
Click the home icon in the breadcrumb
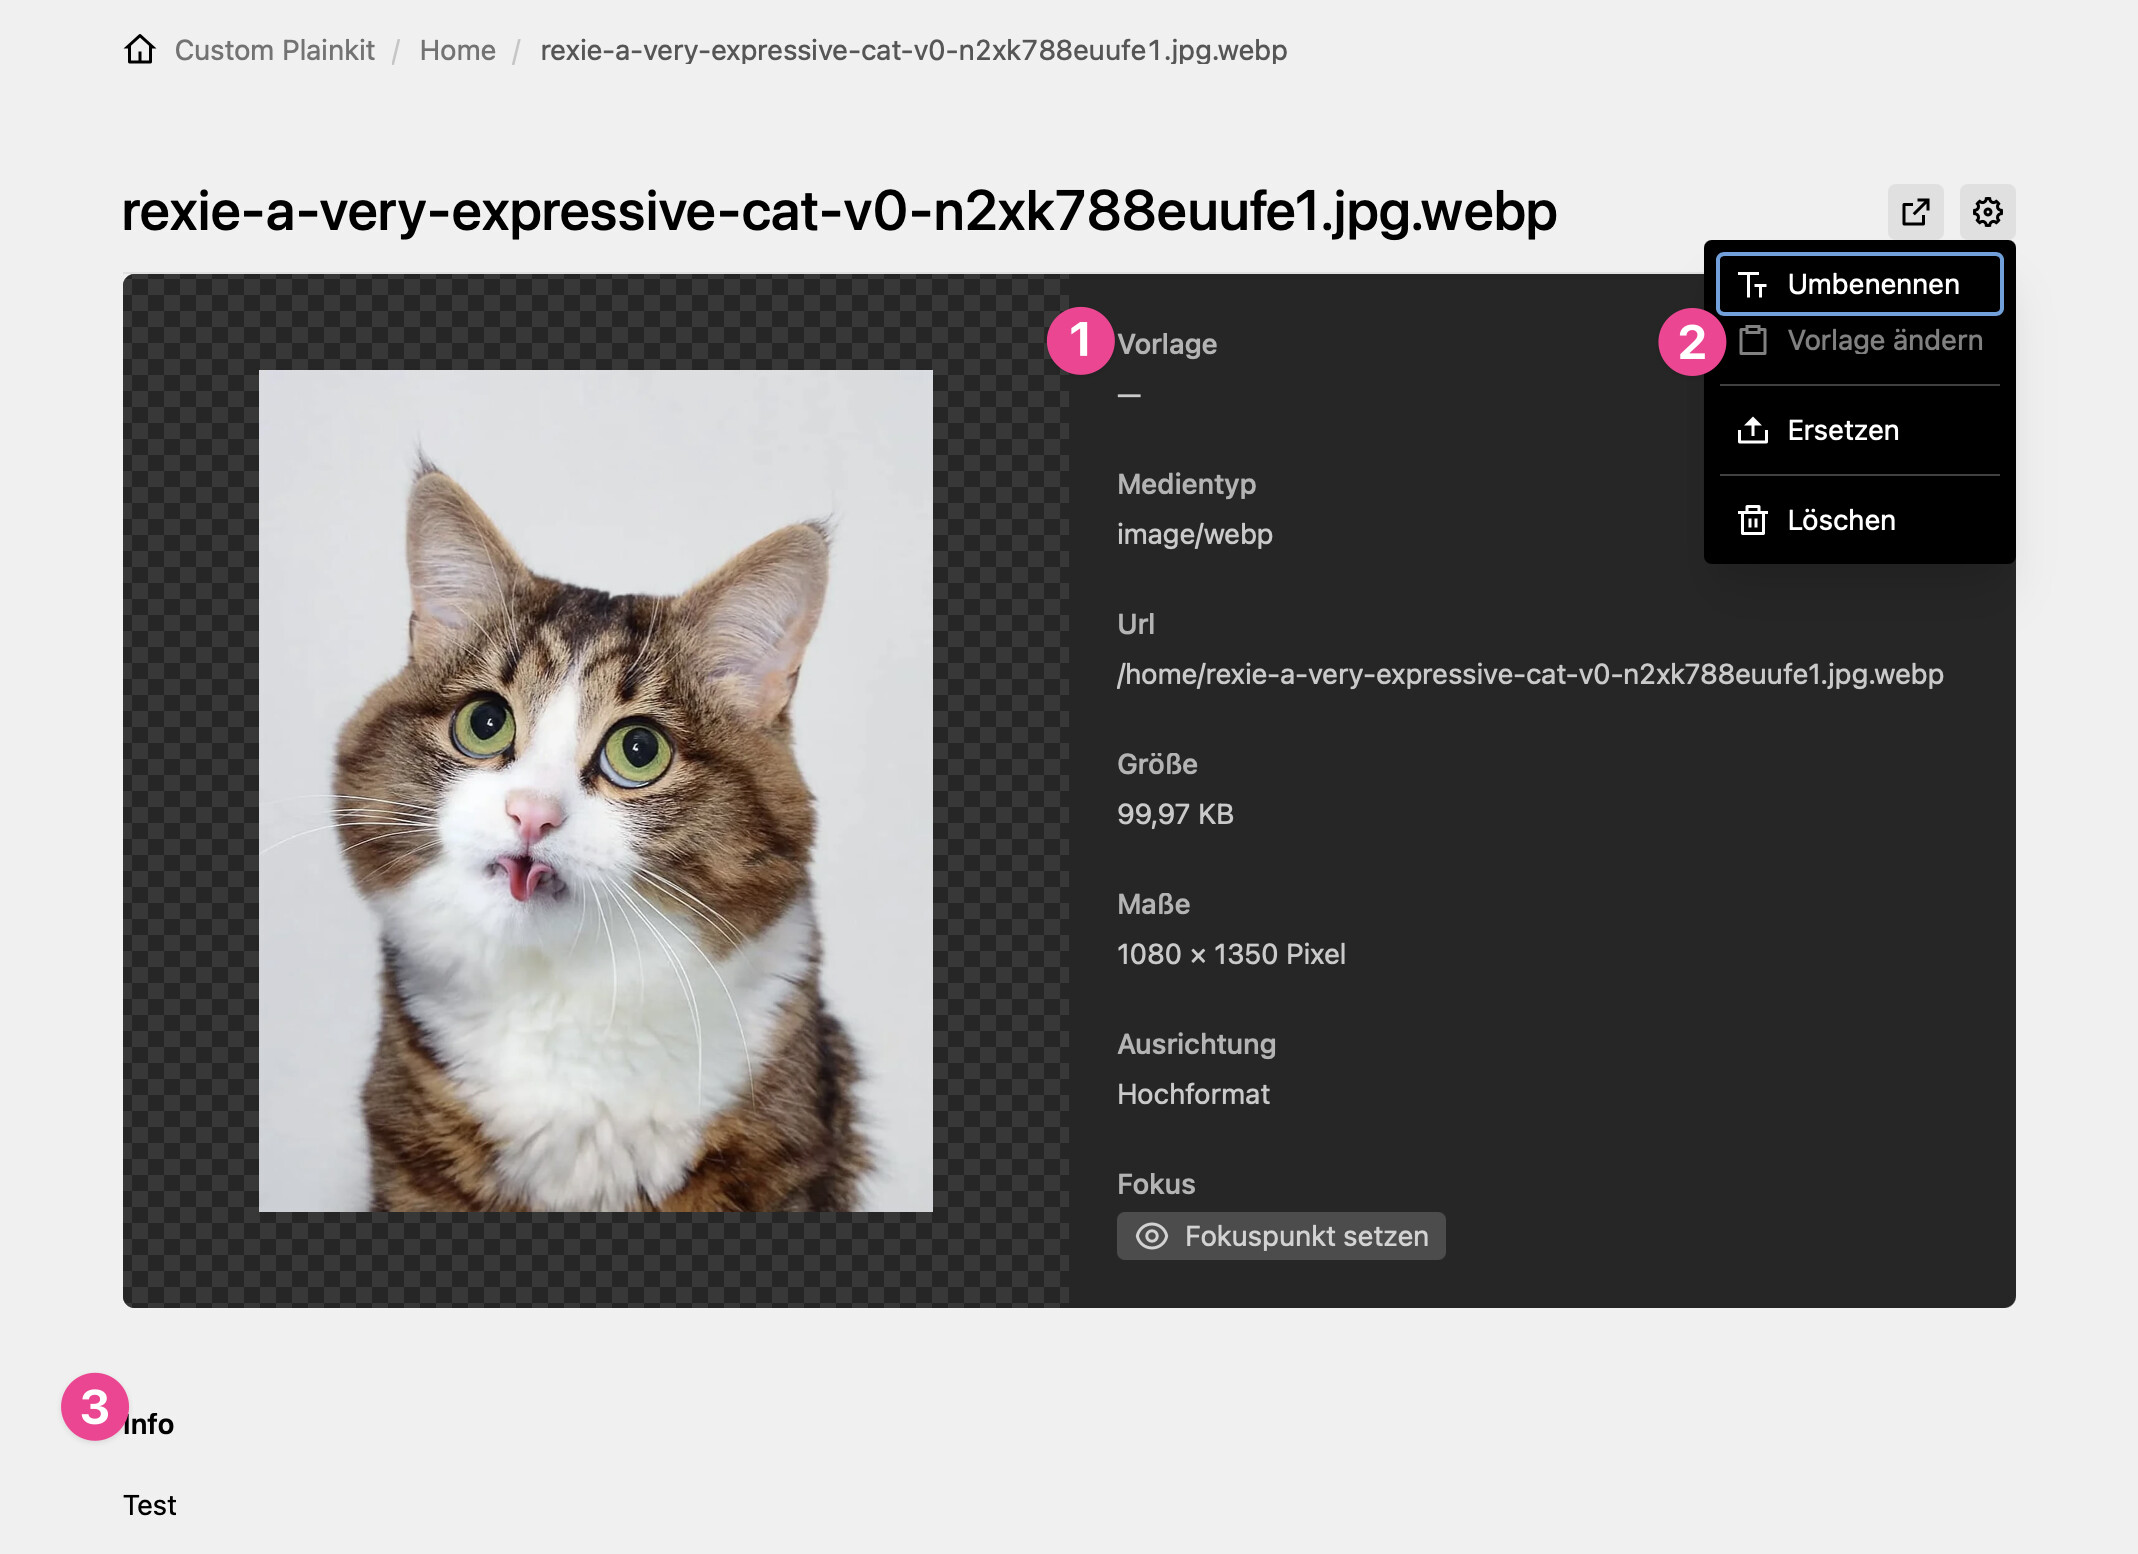[140, 49]
